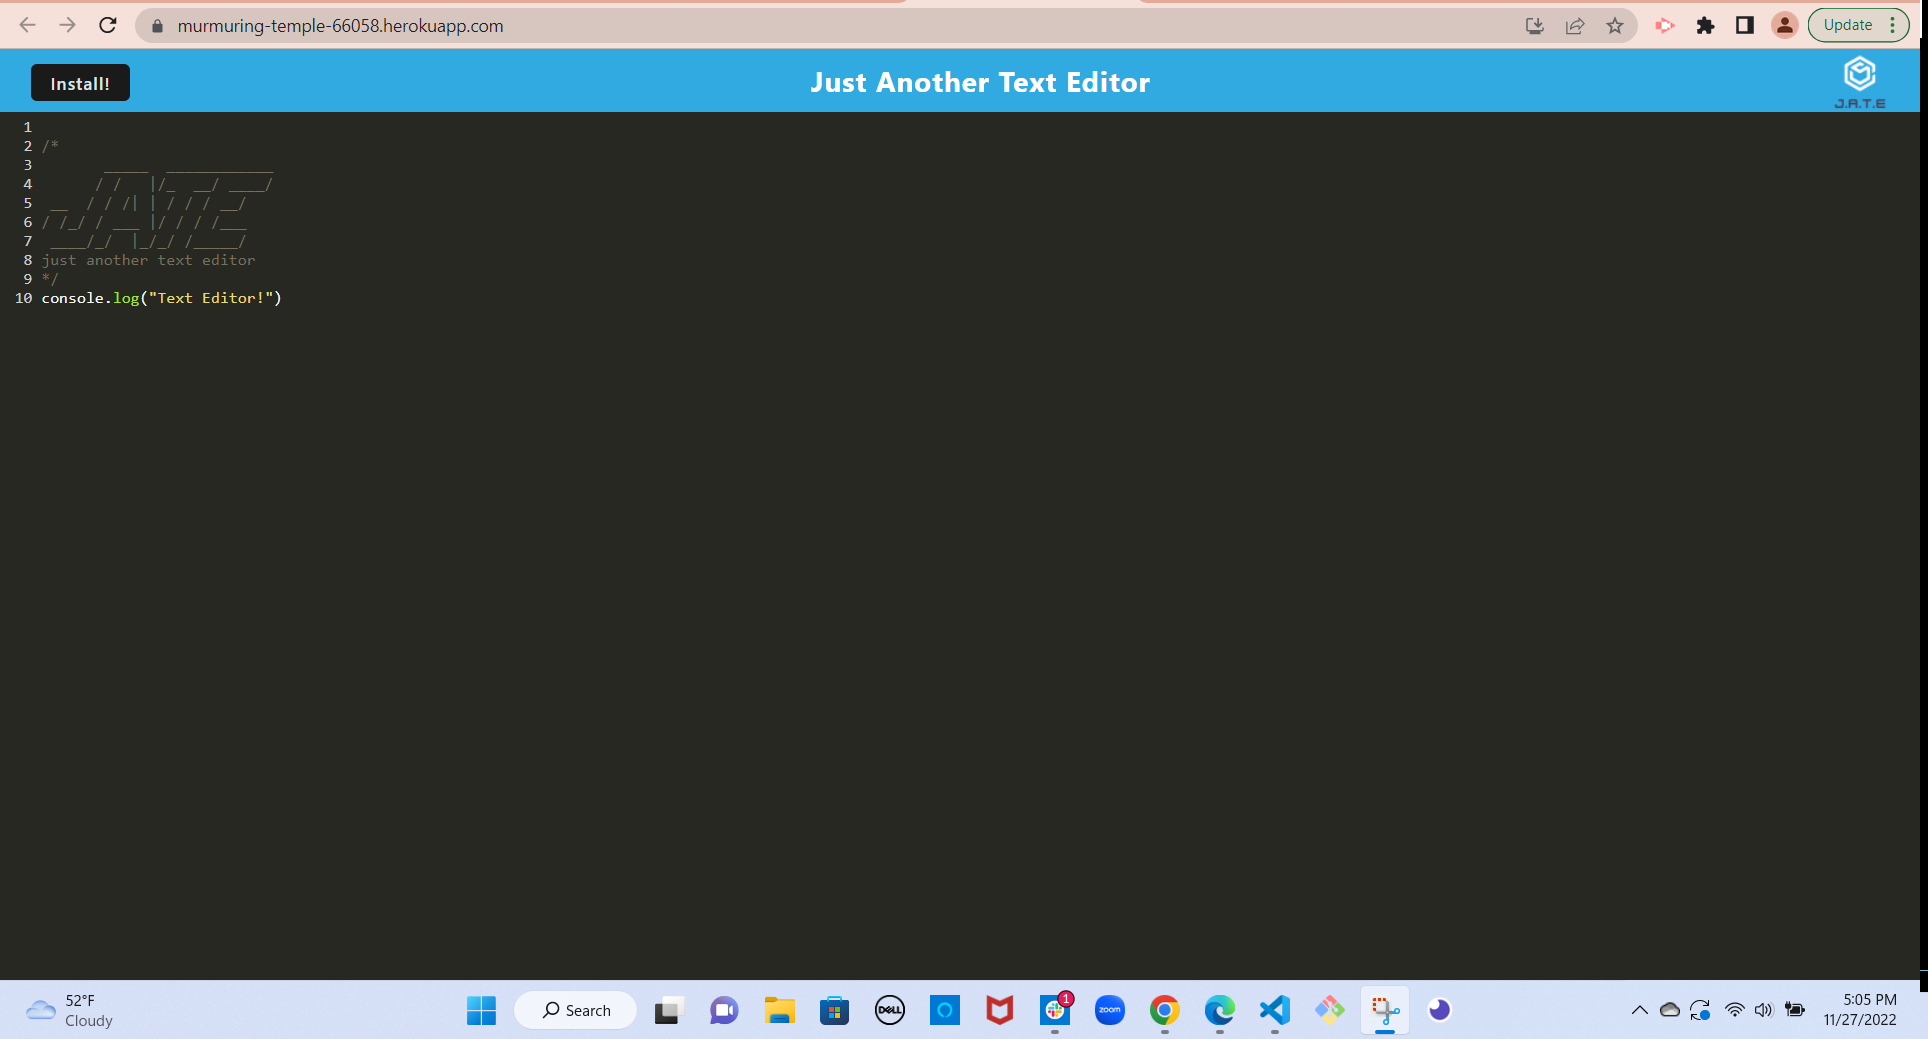Open Slack with the notification badge

tap(1055, 1012)
